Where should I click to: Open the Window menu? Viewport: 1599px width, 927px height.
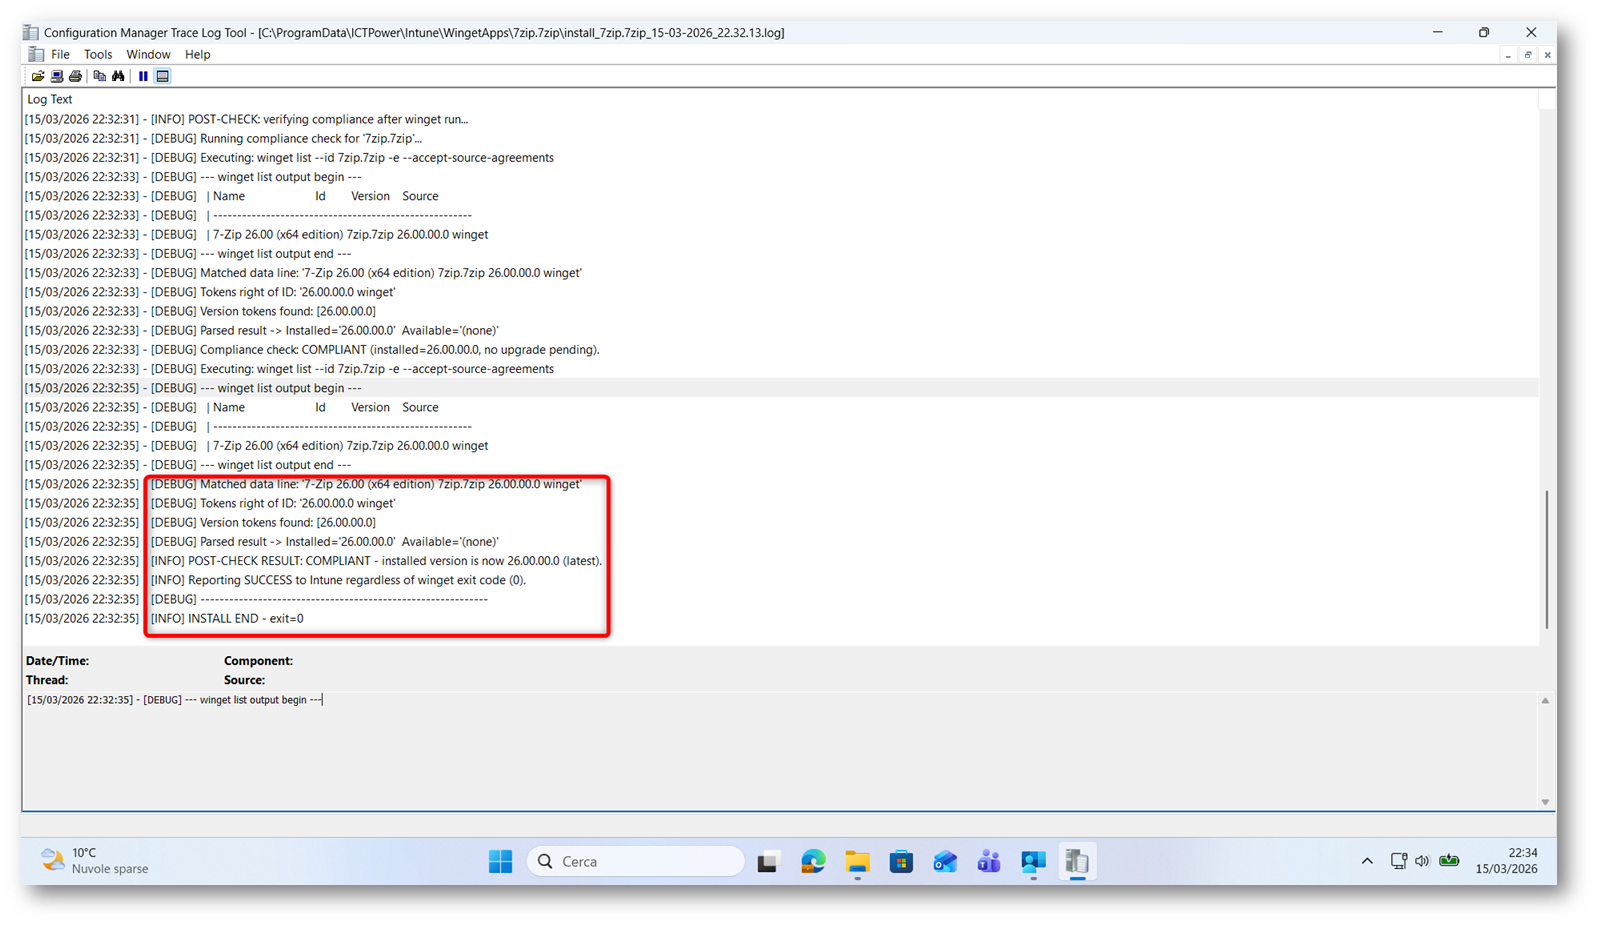[148, 54]
